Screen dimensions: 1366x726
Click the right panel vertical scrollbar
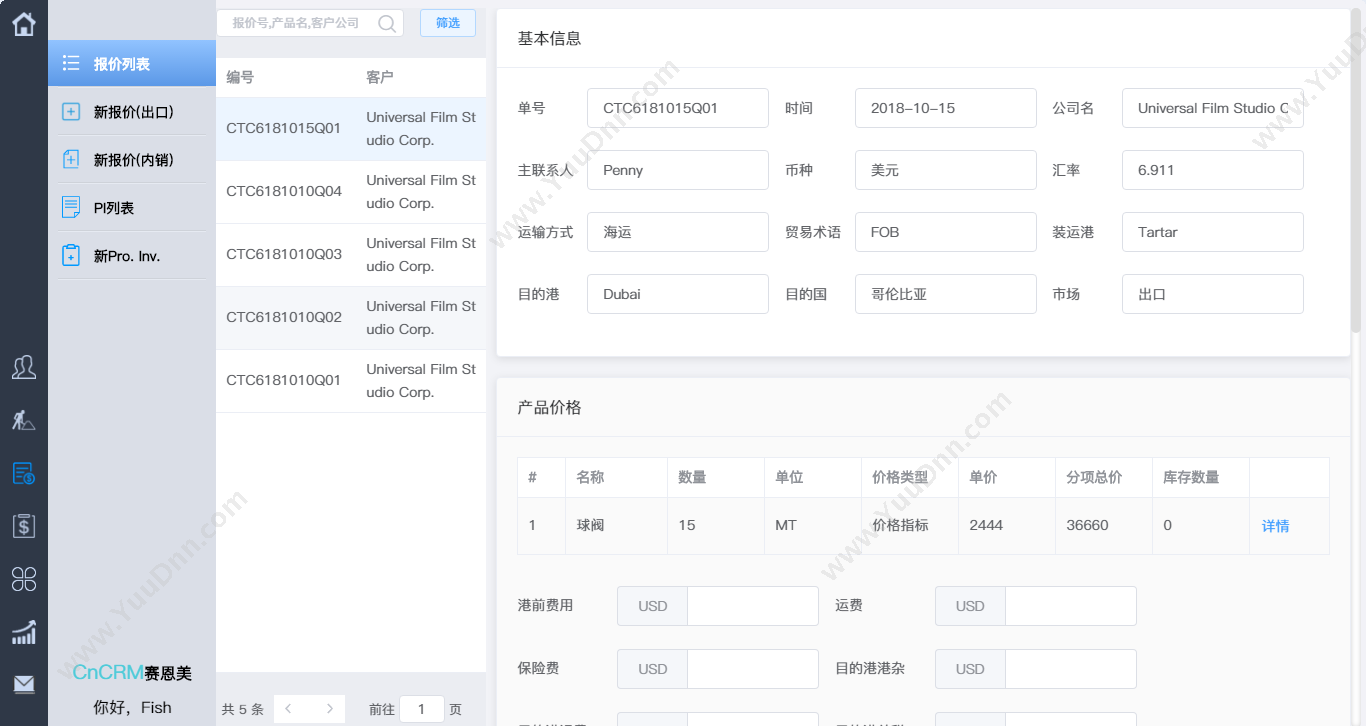tap(1356, 170)
